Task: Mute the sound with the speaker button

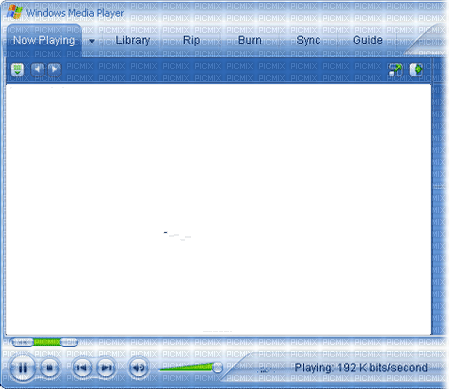Action: click(138, 368)
